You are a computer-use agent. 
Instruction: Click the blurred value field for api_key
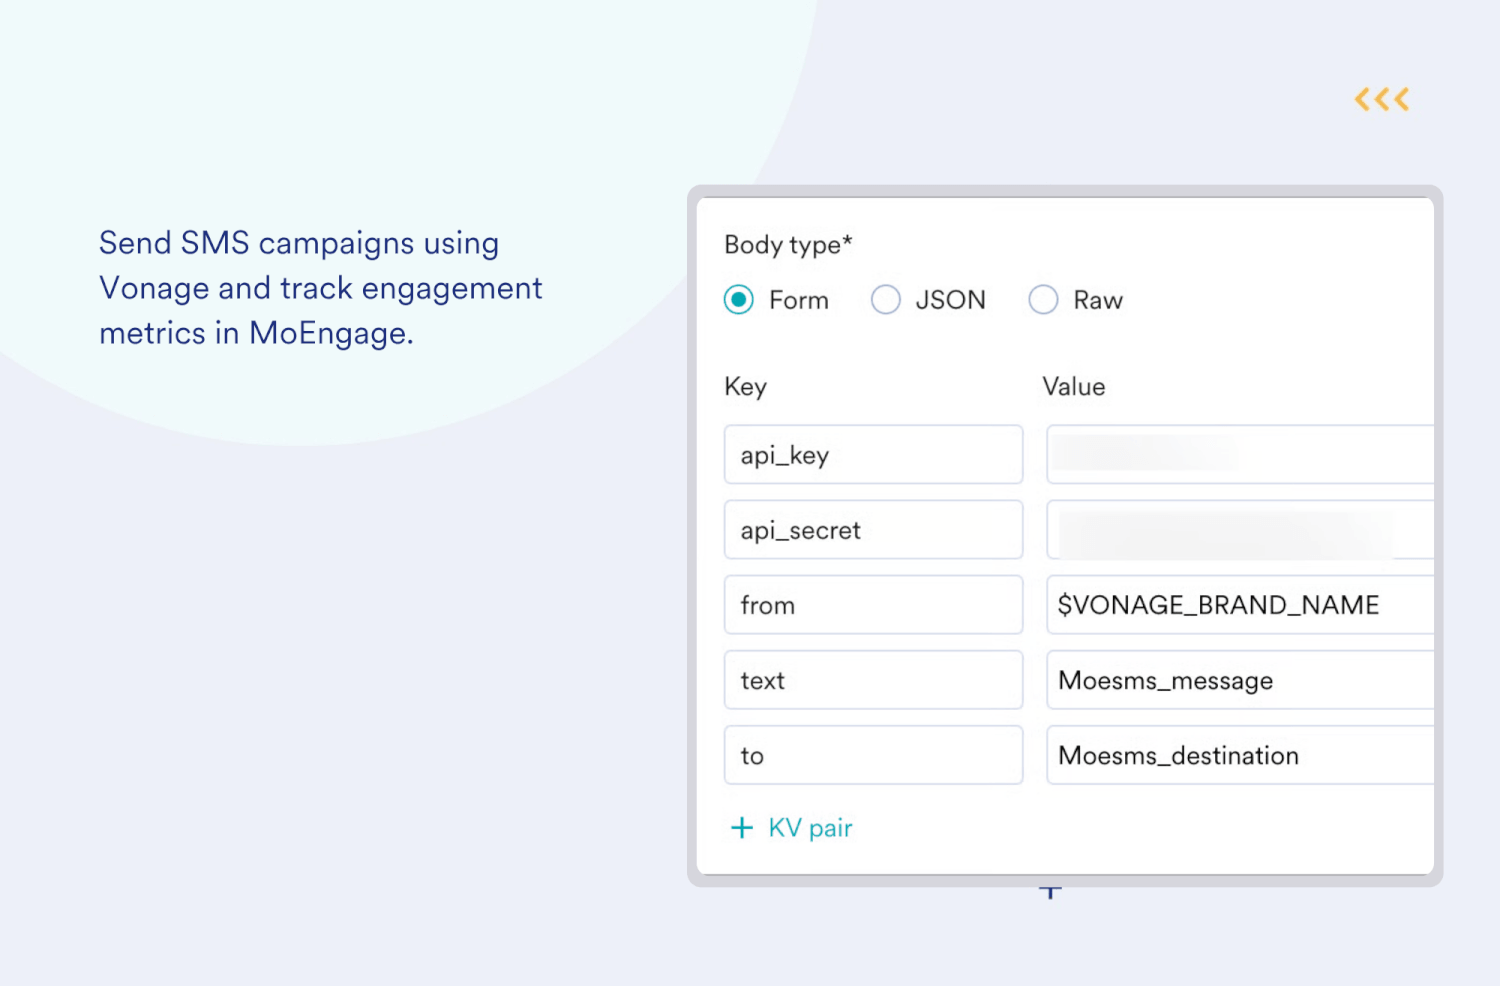click(x=1240, y=455)
